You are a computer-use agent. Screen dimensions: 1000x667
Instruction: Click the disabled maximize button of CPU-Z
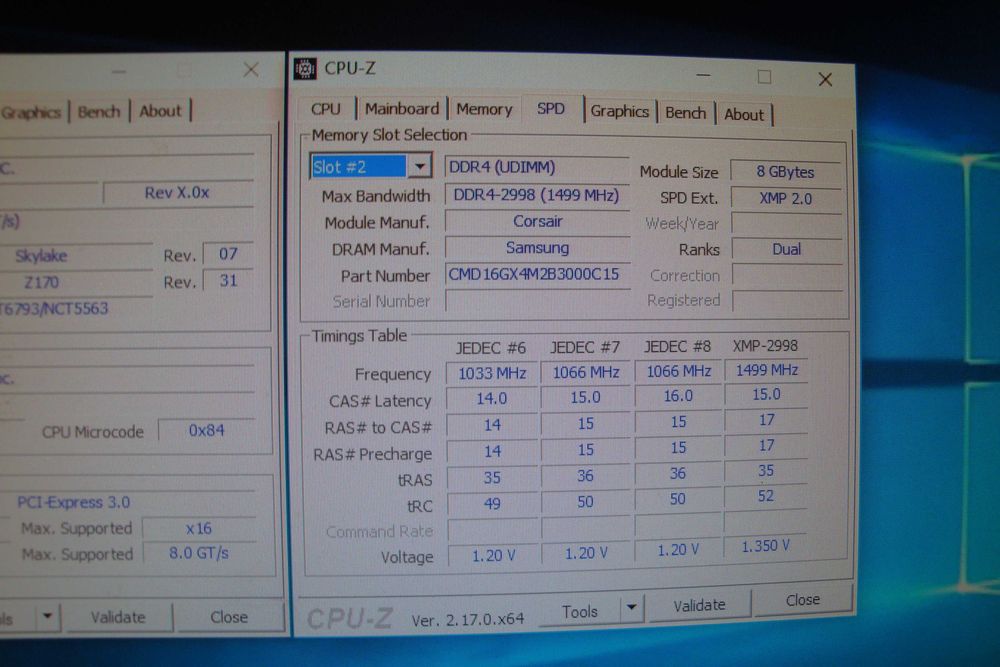(764, 77)
